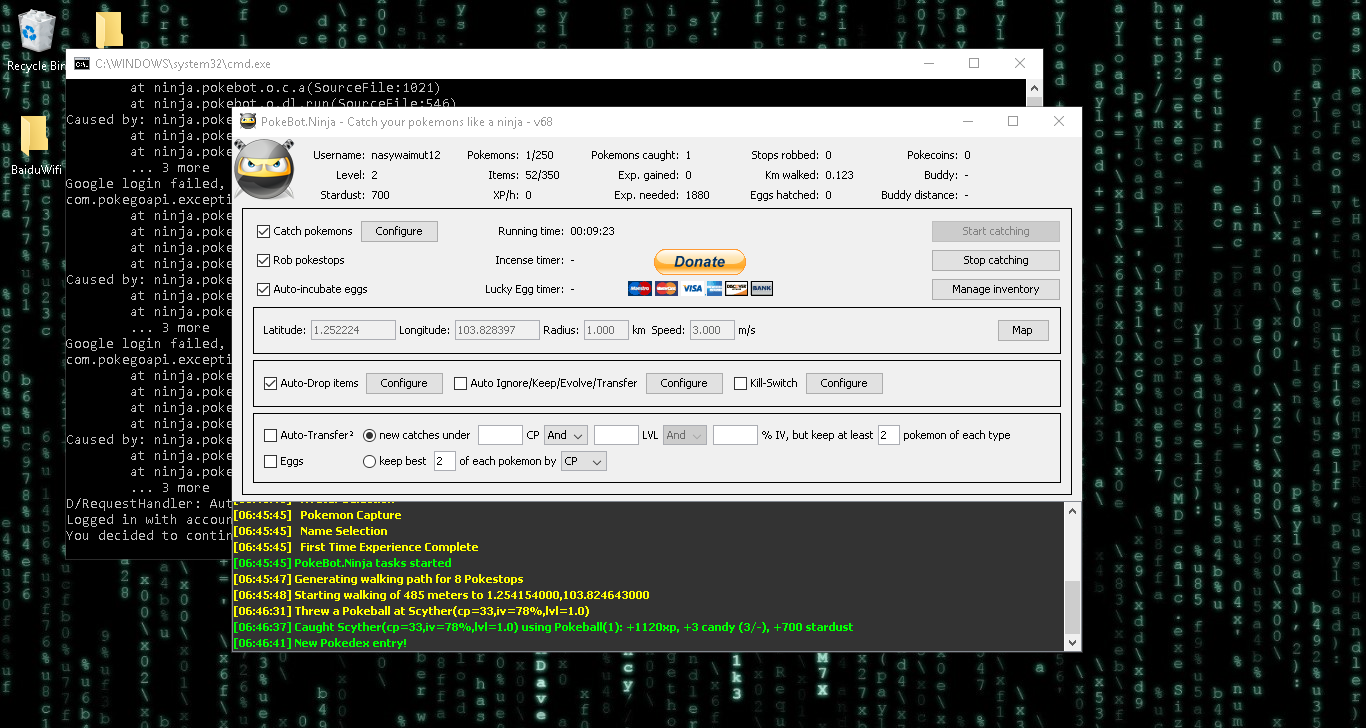The image size is (1366, 728).
Task: Open the Manage inventory button
Action: (995, 289)
